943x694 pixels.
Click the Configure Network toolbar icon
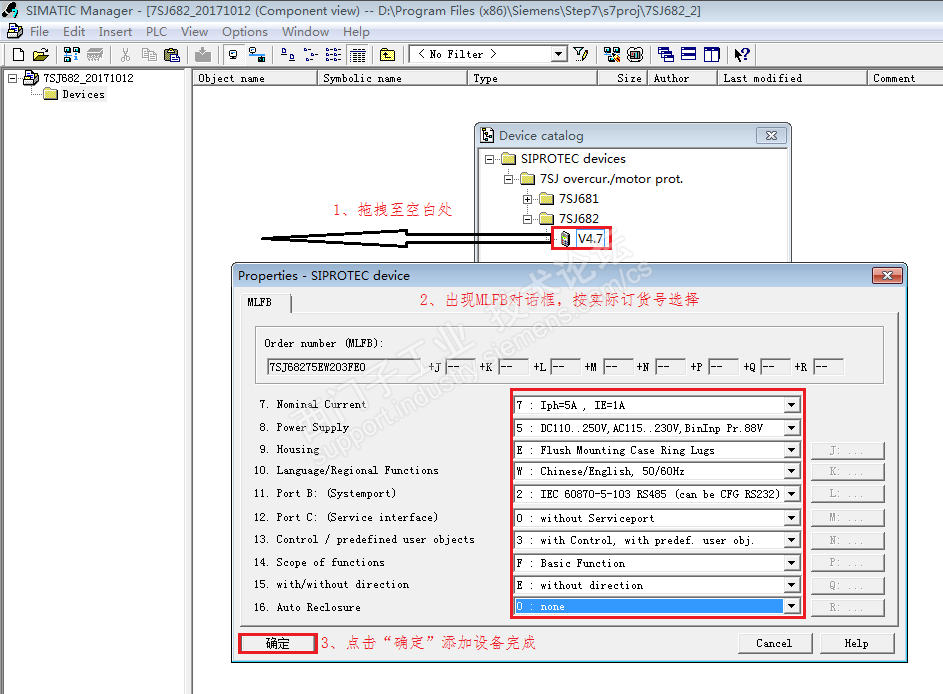612,55
